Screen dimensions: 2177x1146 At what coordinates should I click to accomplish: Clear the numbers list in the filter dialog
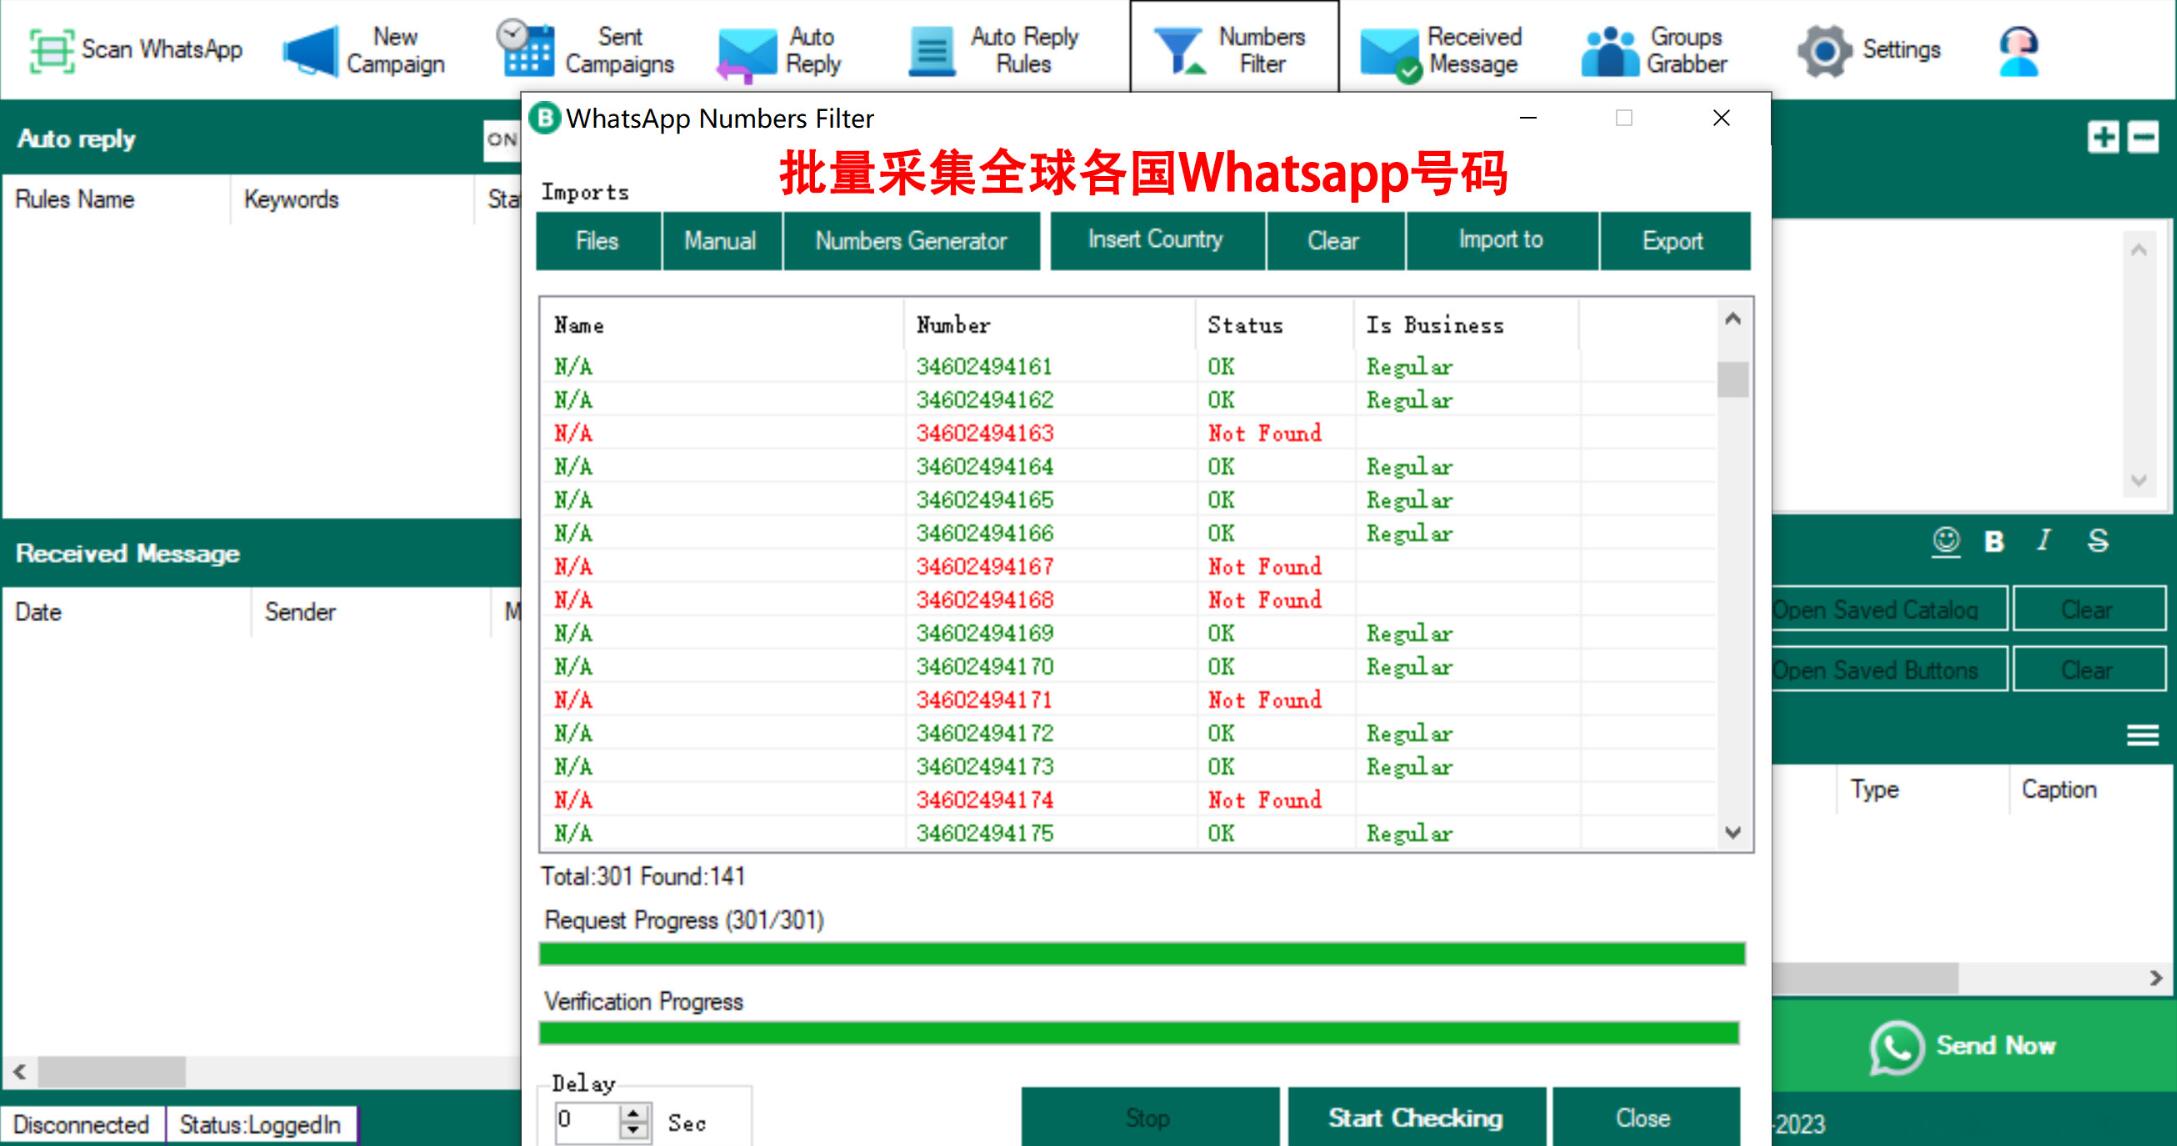coord(1334,241)
